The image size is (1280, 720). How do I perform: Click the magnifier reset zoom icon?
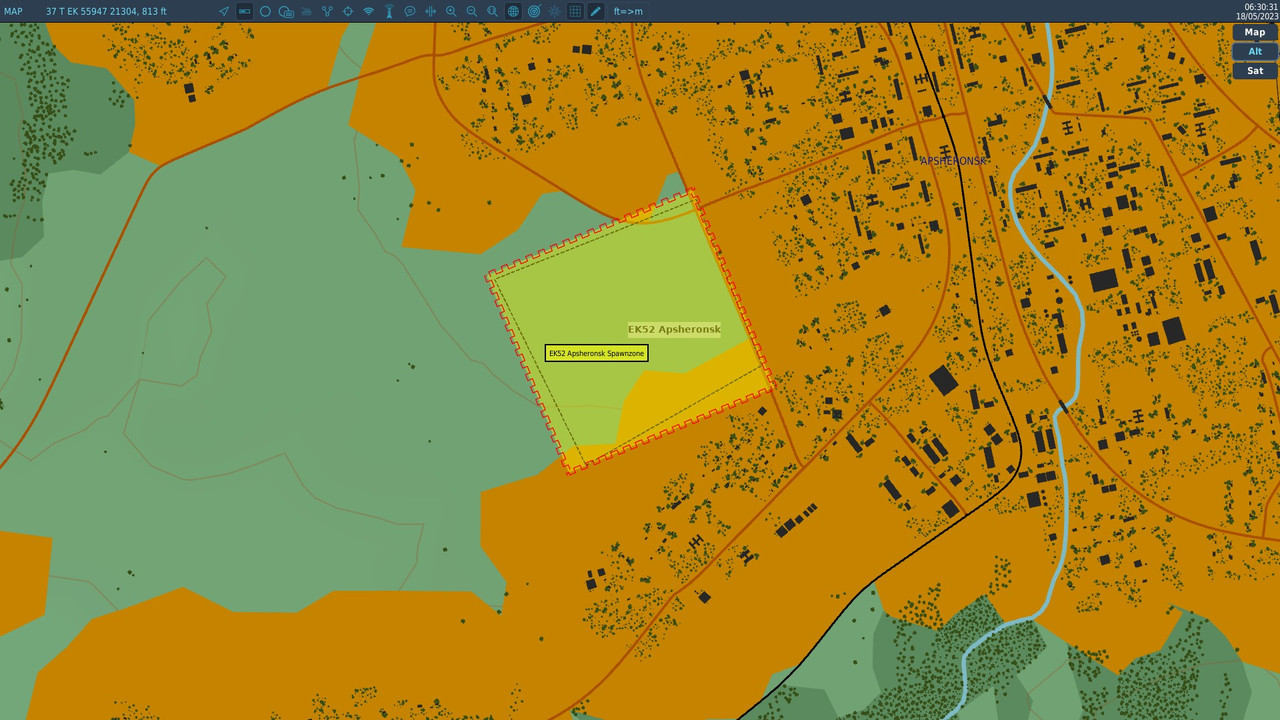click(x=492, y=11)
